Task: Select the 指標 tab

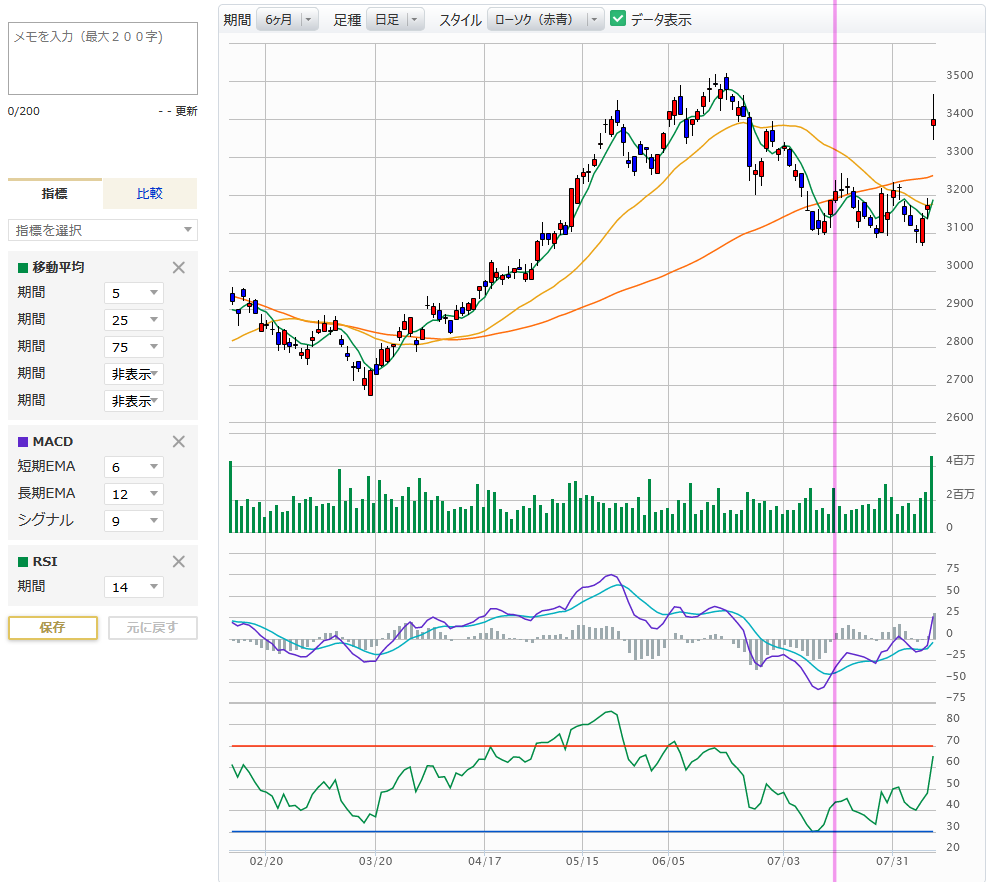Action: click(x=55, y=193)
